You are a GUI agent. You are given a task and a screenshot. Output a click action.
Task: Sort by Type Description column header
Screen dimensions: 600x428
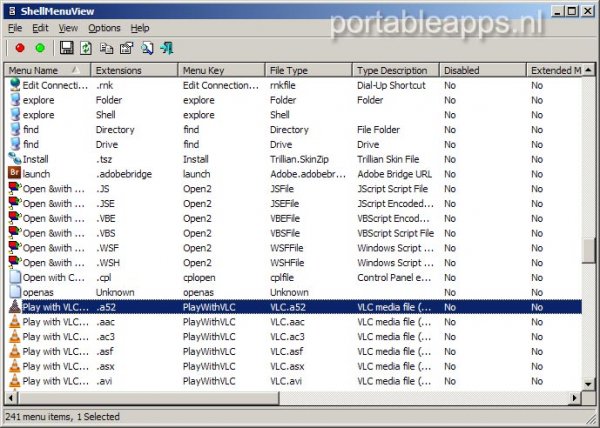point(396,70)
